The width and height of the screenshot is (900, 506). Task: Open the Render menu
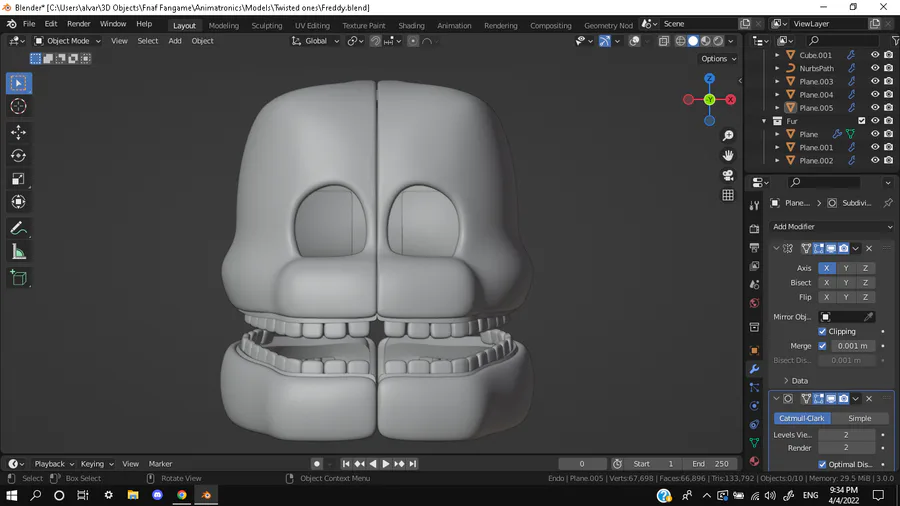[79, 24]
